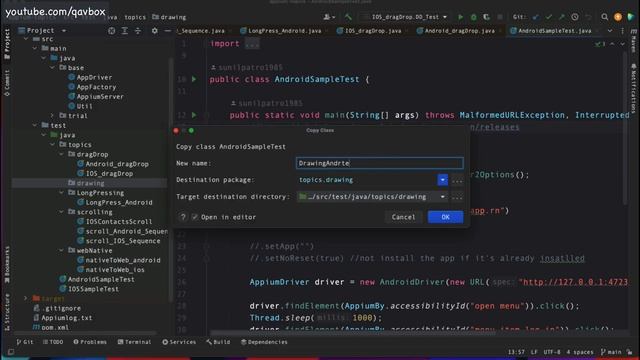
Task: Open the Problems tool window tab
Action: [90, 342]
